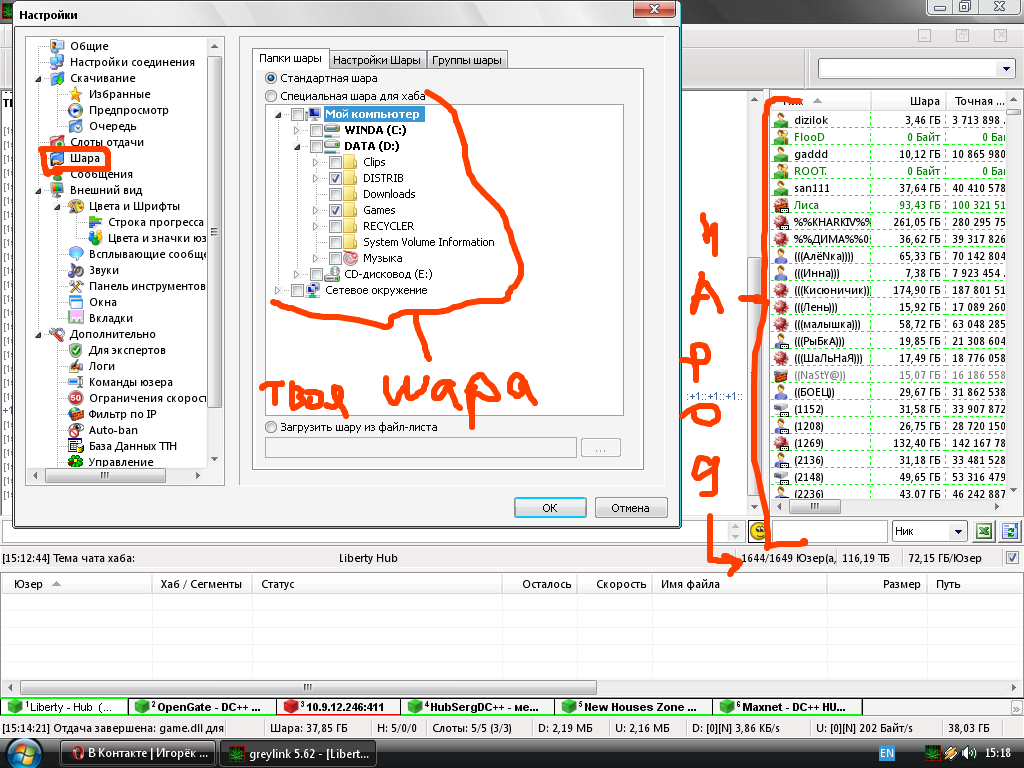
Task: Switch to the Группы шары tab
Action: [467, 60]
